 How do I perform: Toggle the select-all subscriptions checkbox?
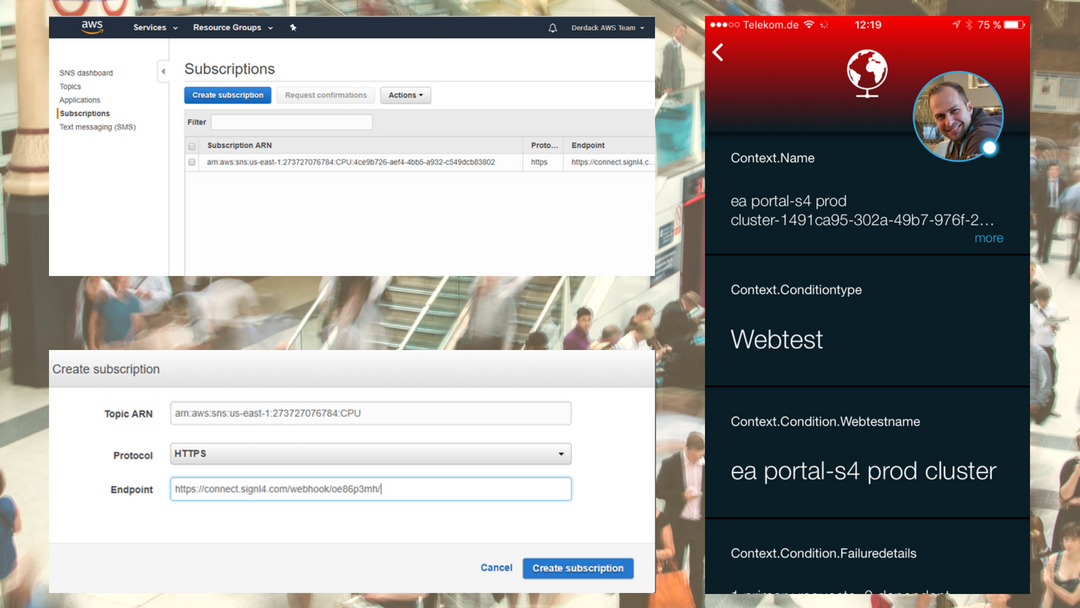click(192, 146)
